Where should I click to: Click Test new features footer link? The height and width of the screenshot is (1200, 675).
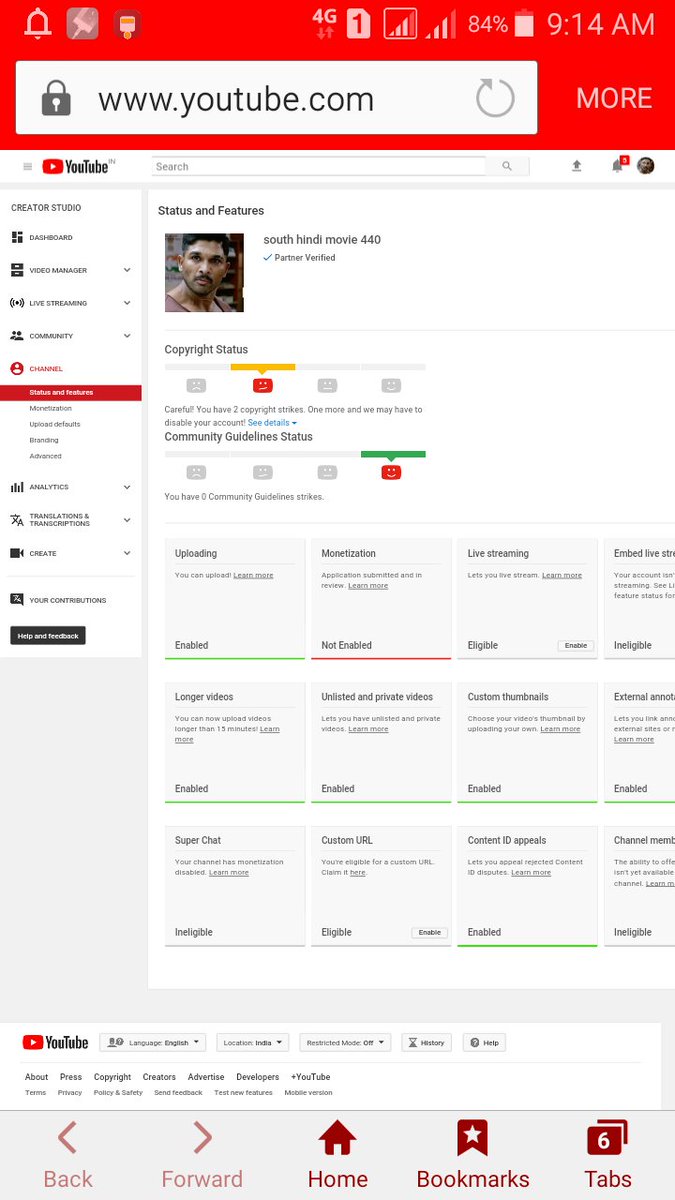(243, 1093)
